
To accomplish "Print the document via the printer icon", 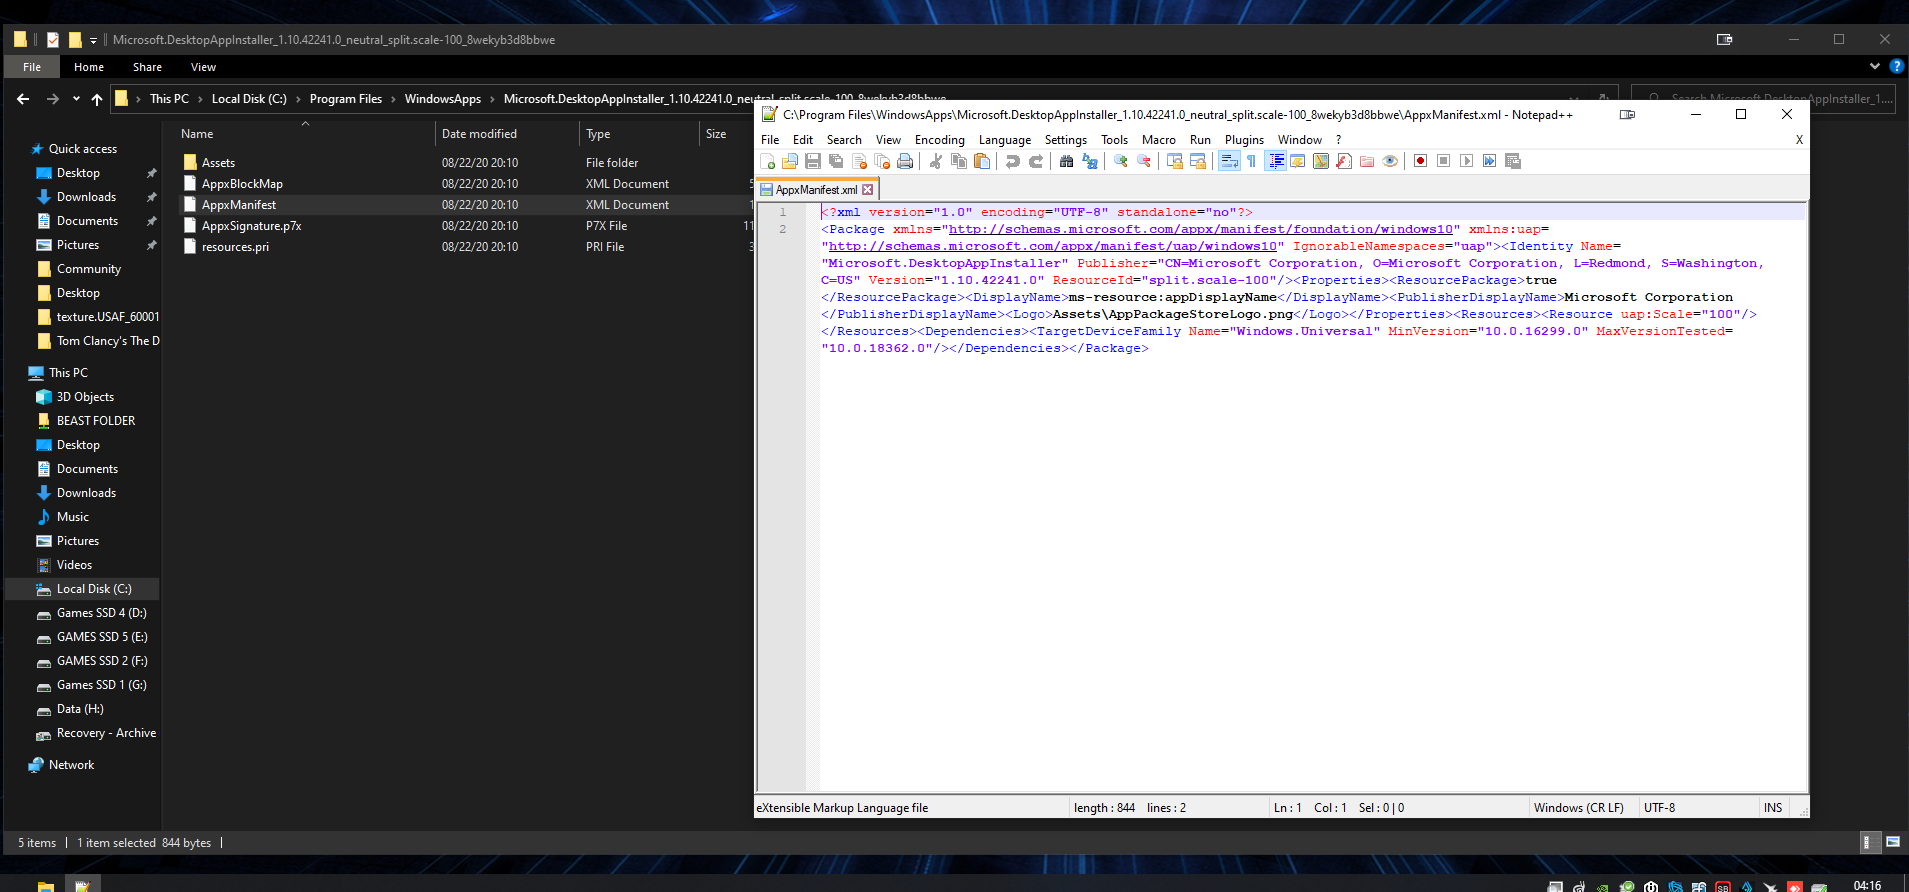I will point(905,161).
